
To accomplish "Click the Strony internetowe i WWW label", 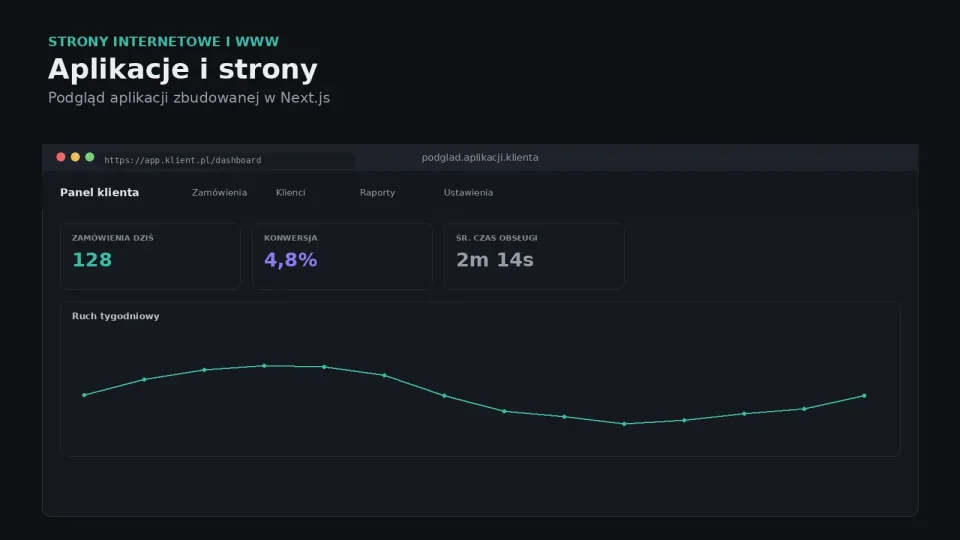I will 163,42.
